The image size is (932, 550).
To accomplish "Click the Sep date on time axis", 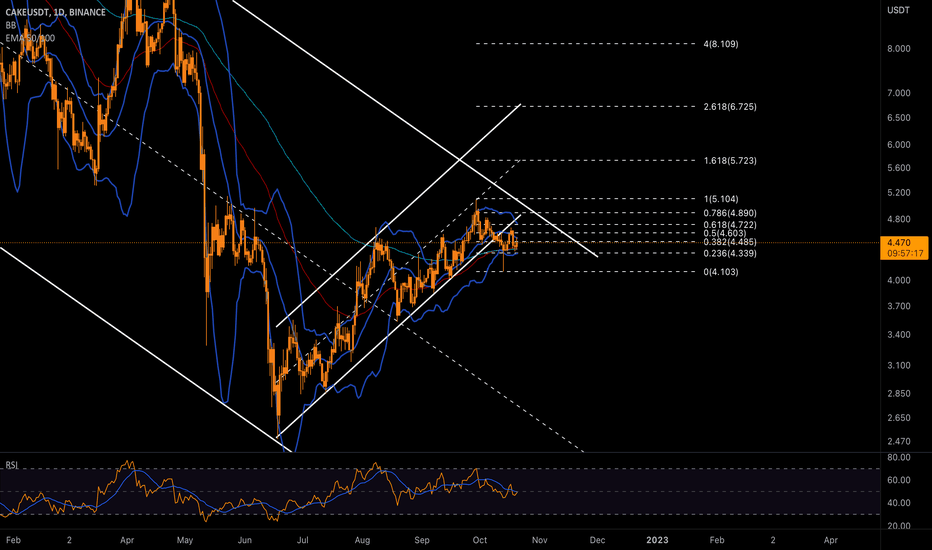I will coord(421,540).
